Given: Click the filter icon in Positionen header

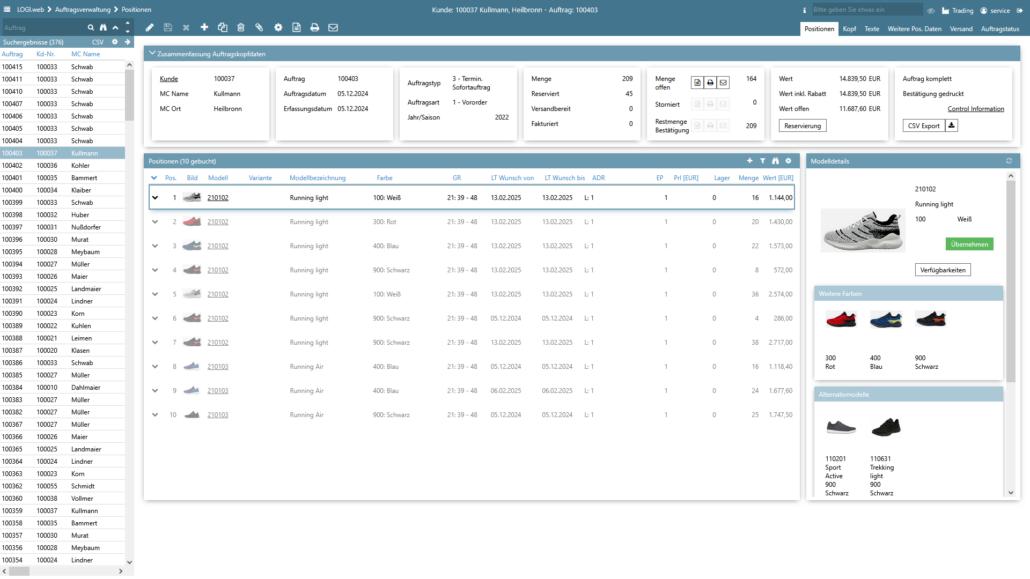Looking at the screenshot, I should [762, 161].
